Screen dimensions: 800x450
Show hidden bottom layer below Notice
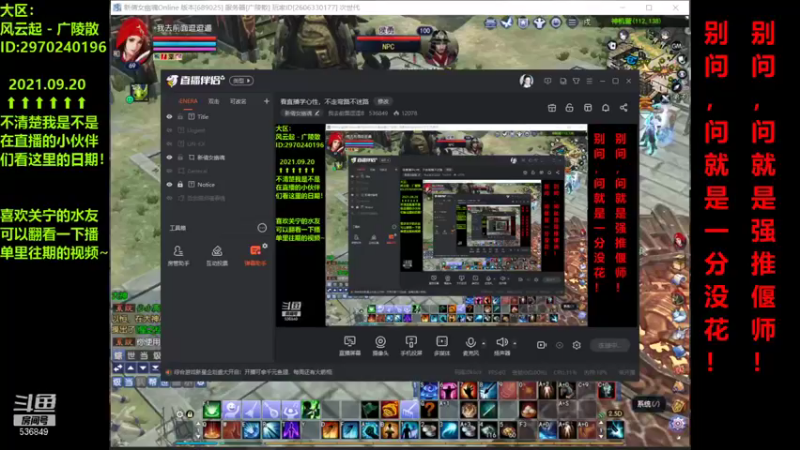tap(169, 198)
